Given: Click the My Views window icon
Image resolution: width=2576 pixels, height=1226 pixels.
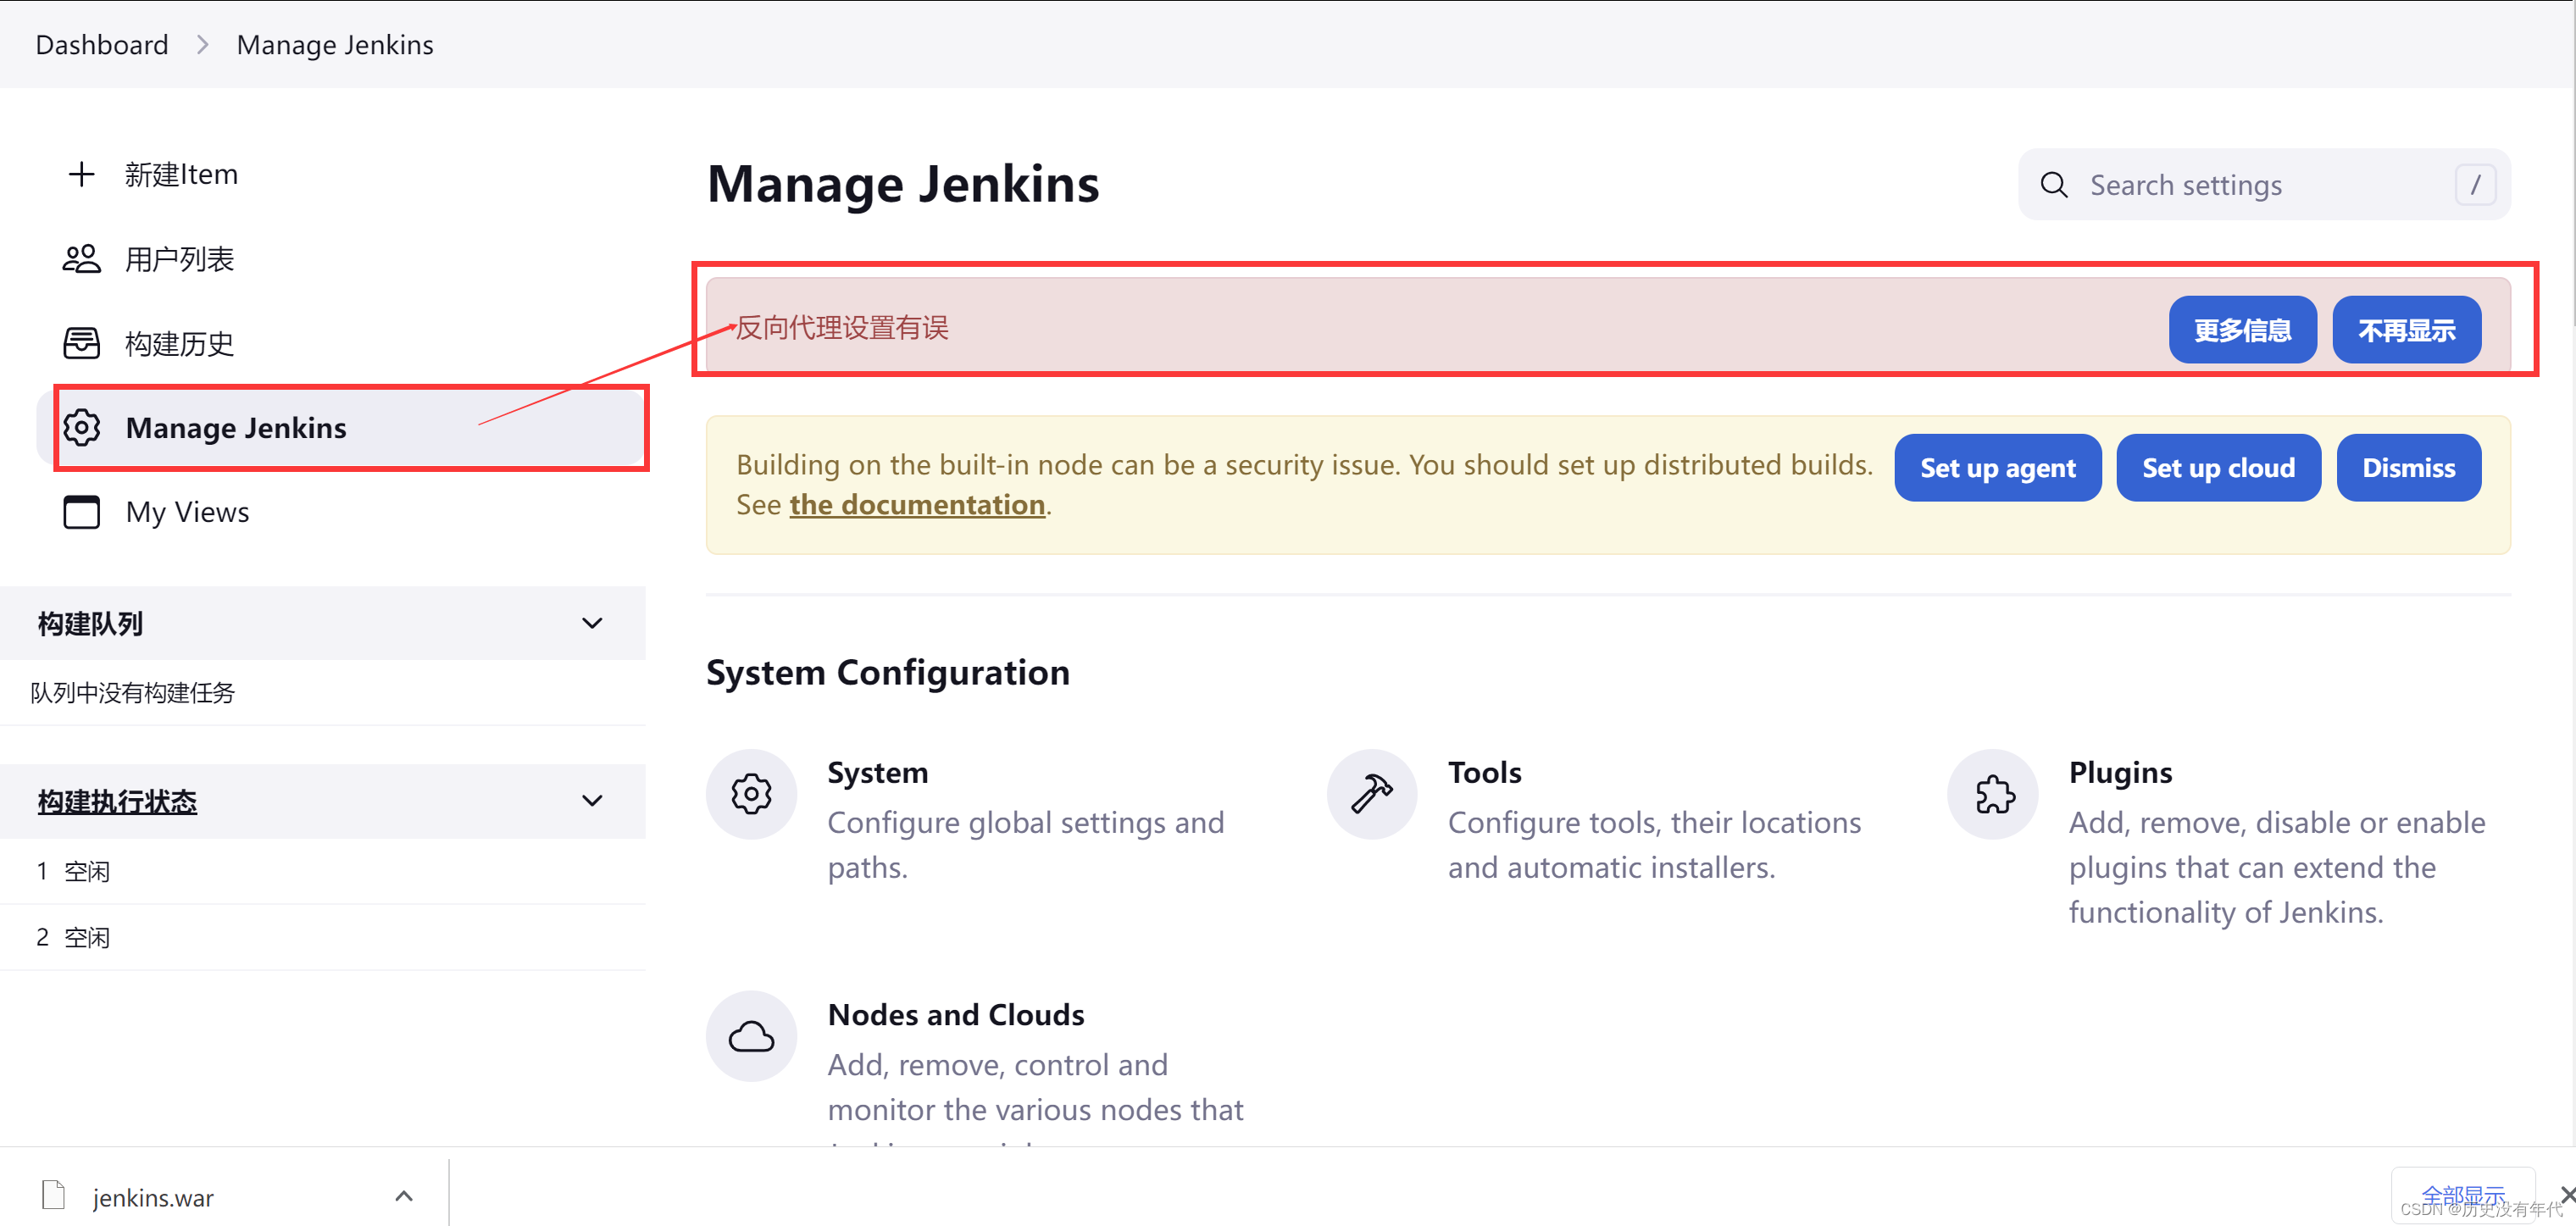Looking at the screenshot, I should tap(81, 512).
